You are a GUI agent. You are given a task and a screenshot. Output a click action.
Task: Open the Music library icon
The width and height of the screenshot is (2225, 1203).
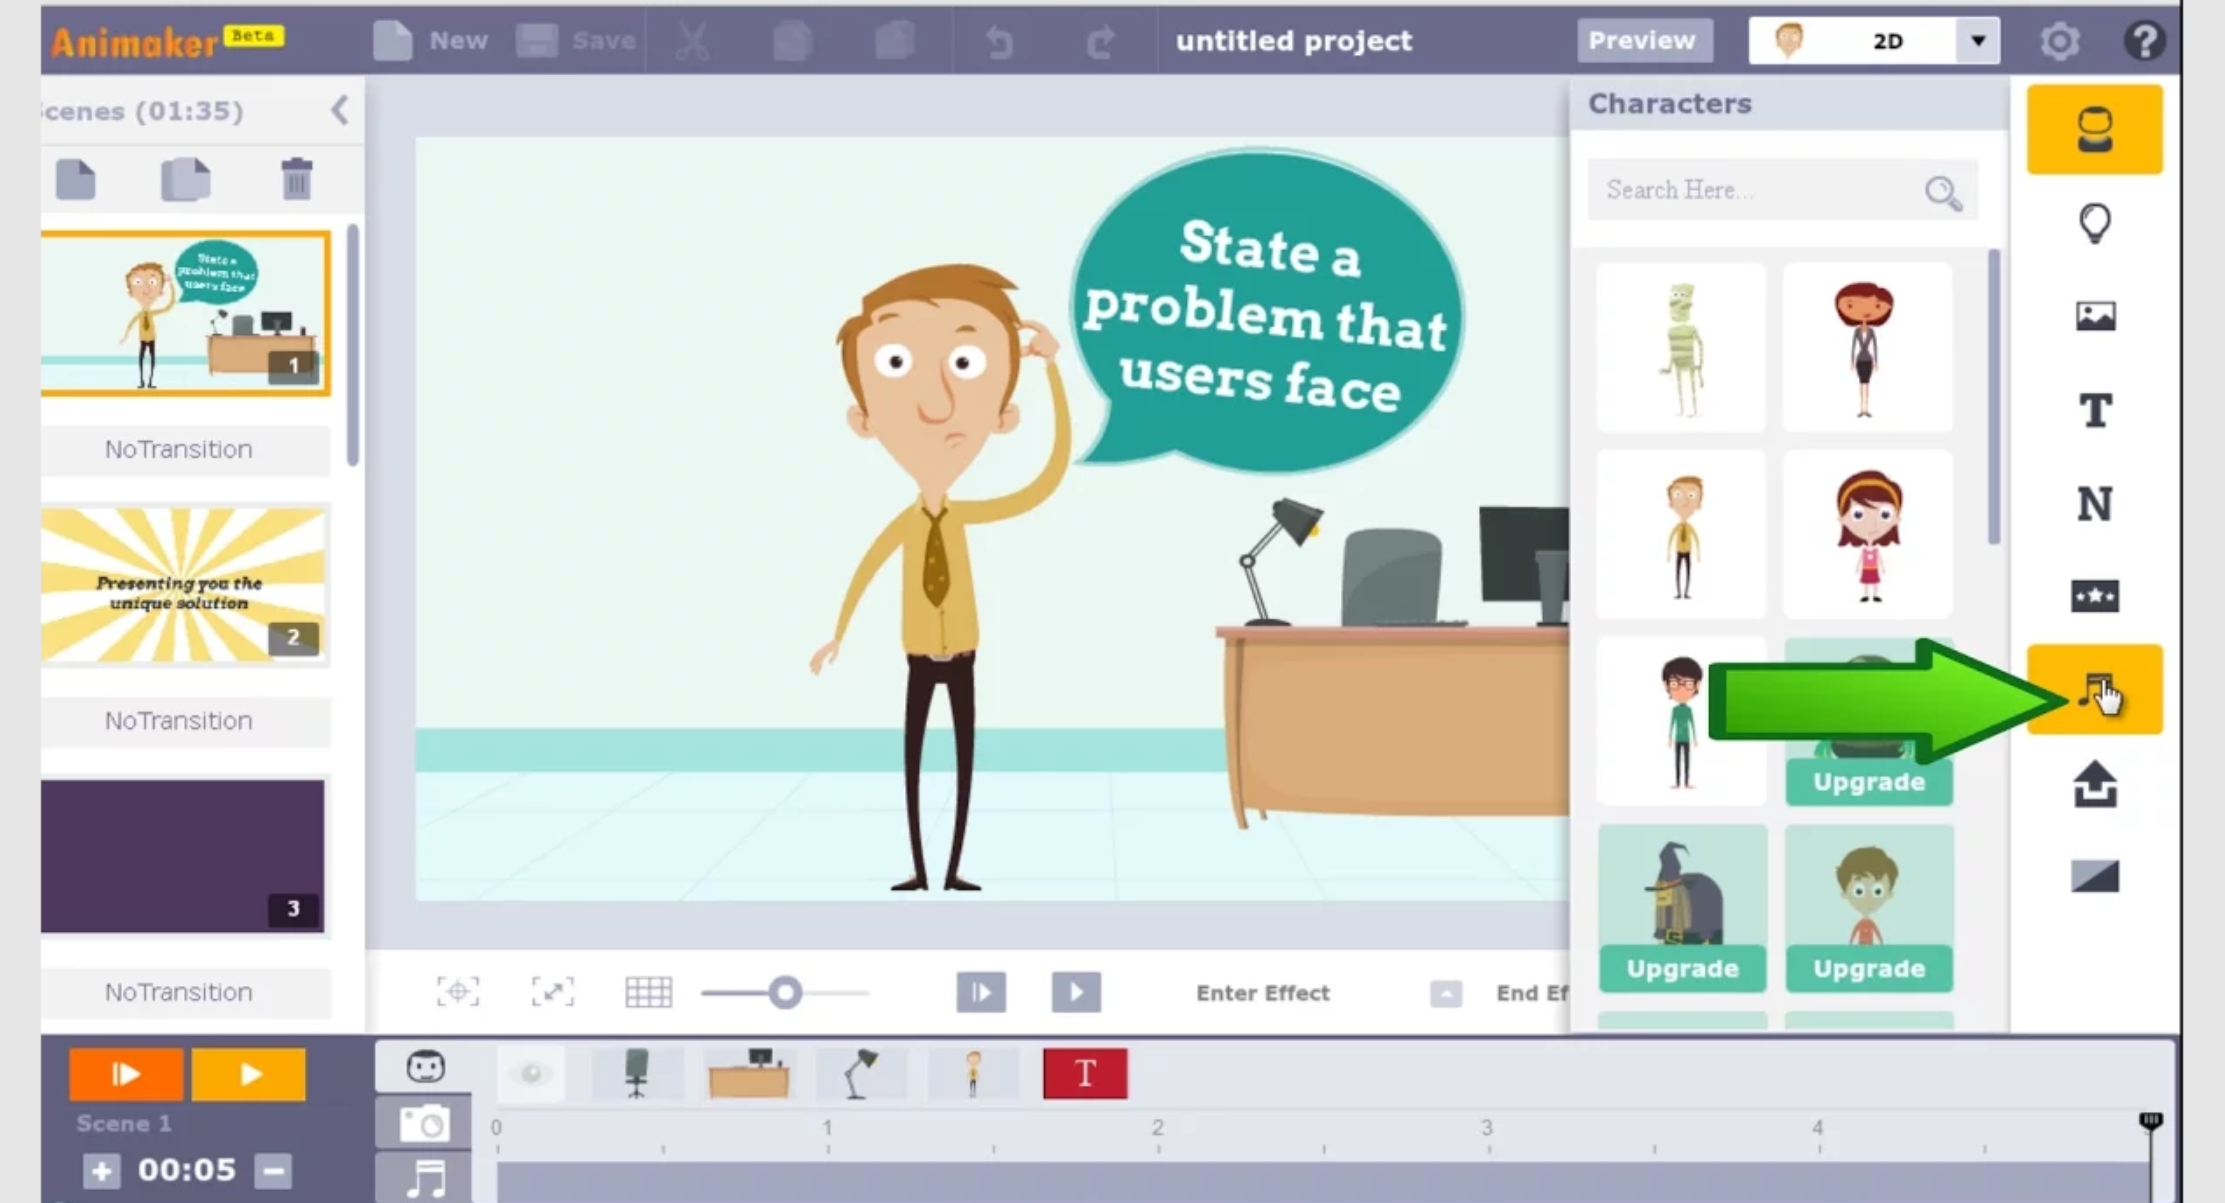pos(2094,690)
